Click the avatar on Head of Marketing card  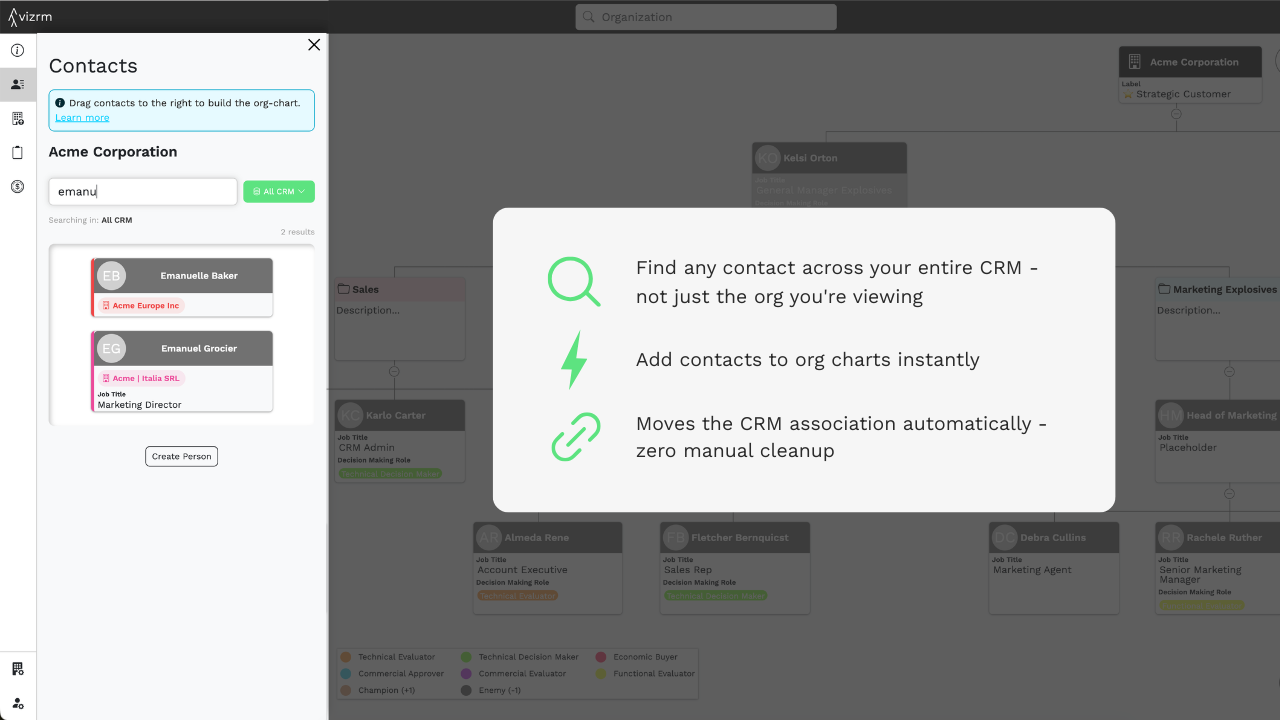coord(1171,415)
